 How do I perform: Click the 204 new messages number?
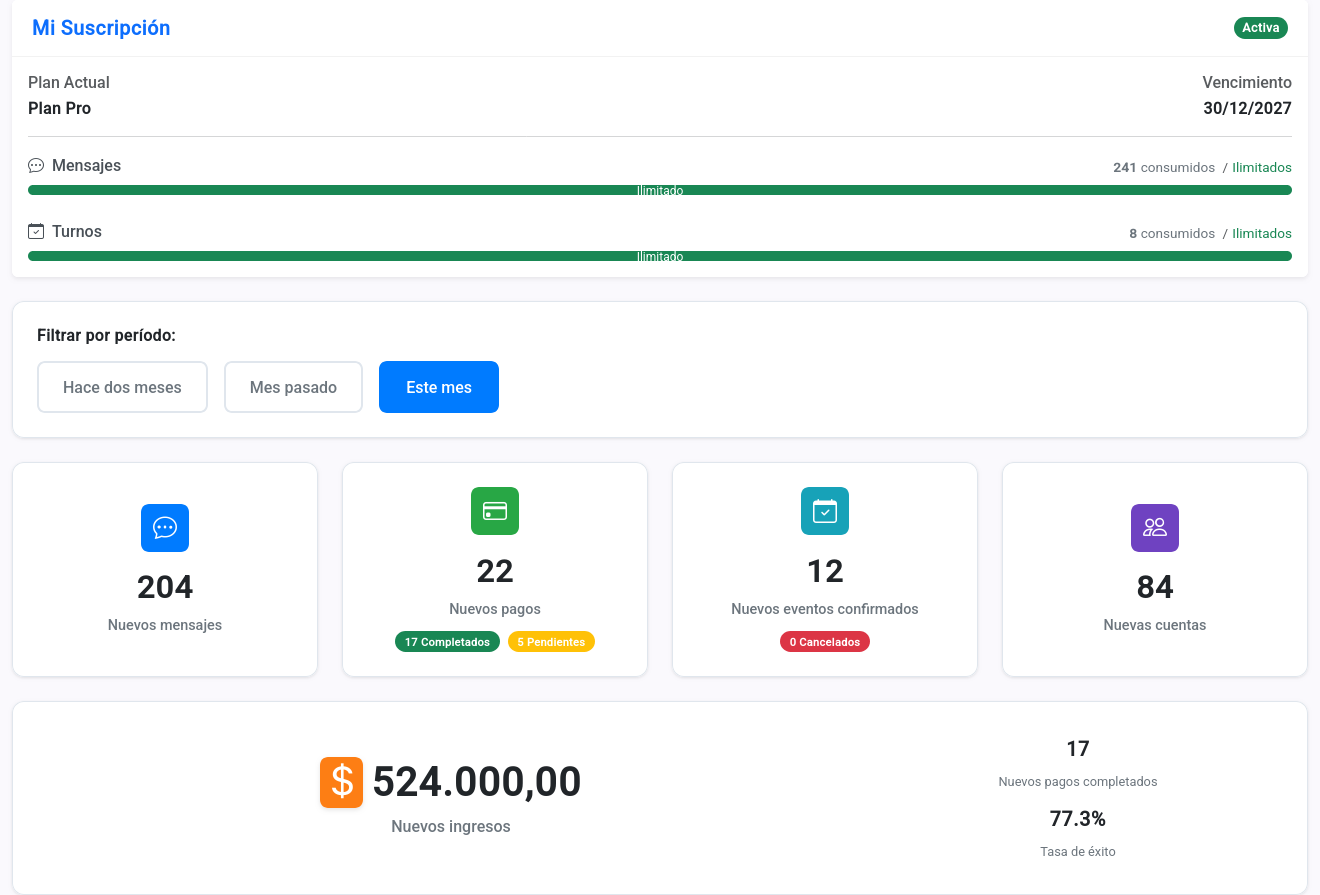(x=165, y=587)
